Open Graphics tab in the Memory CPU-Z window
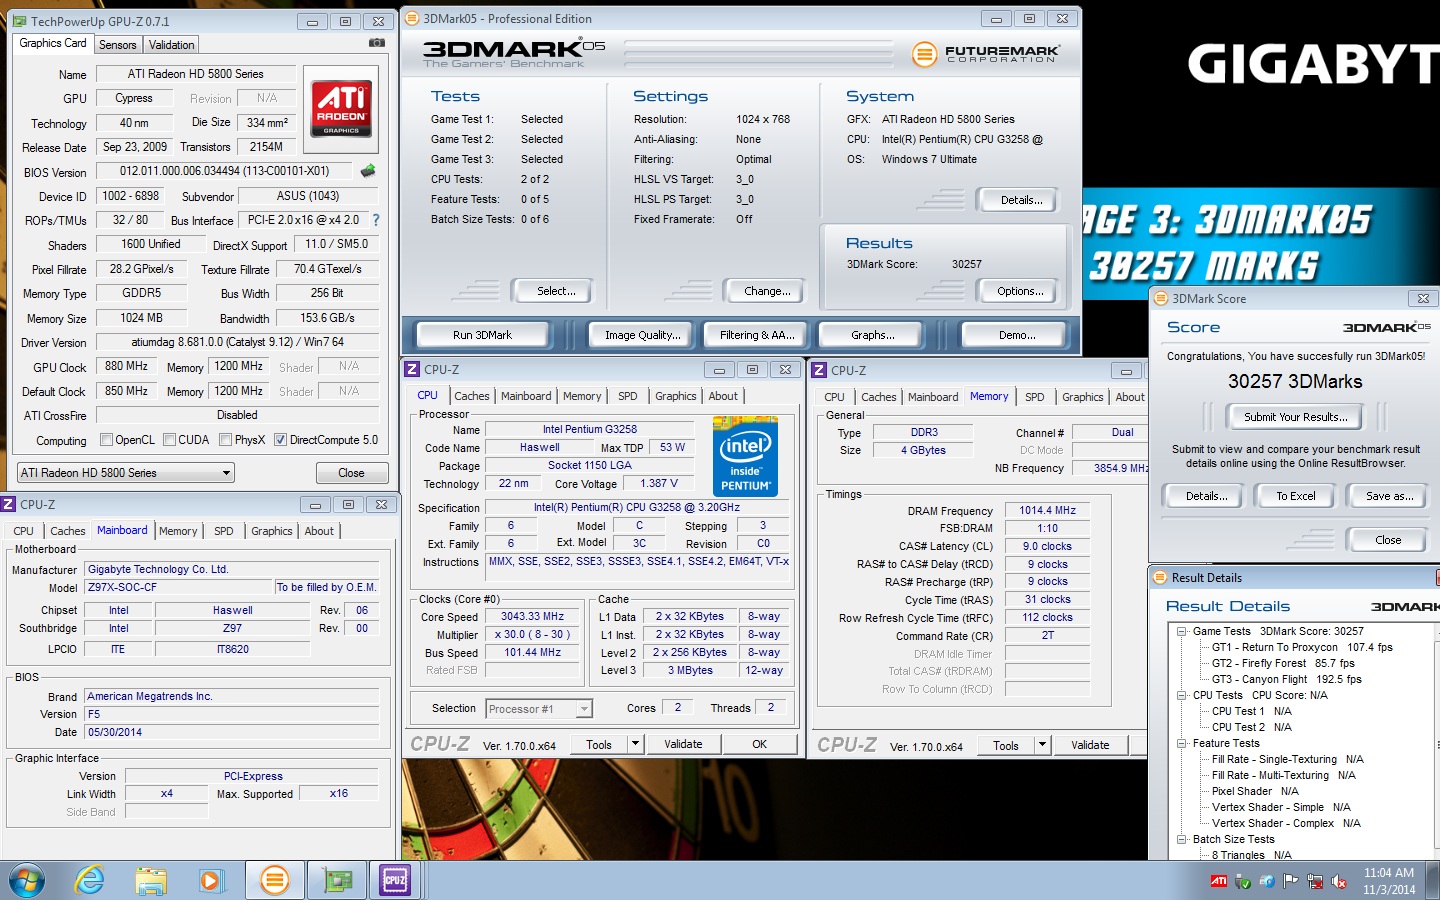The image size is (1440, 900). (1083, 397)
